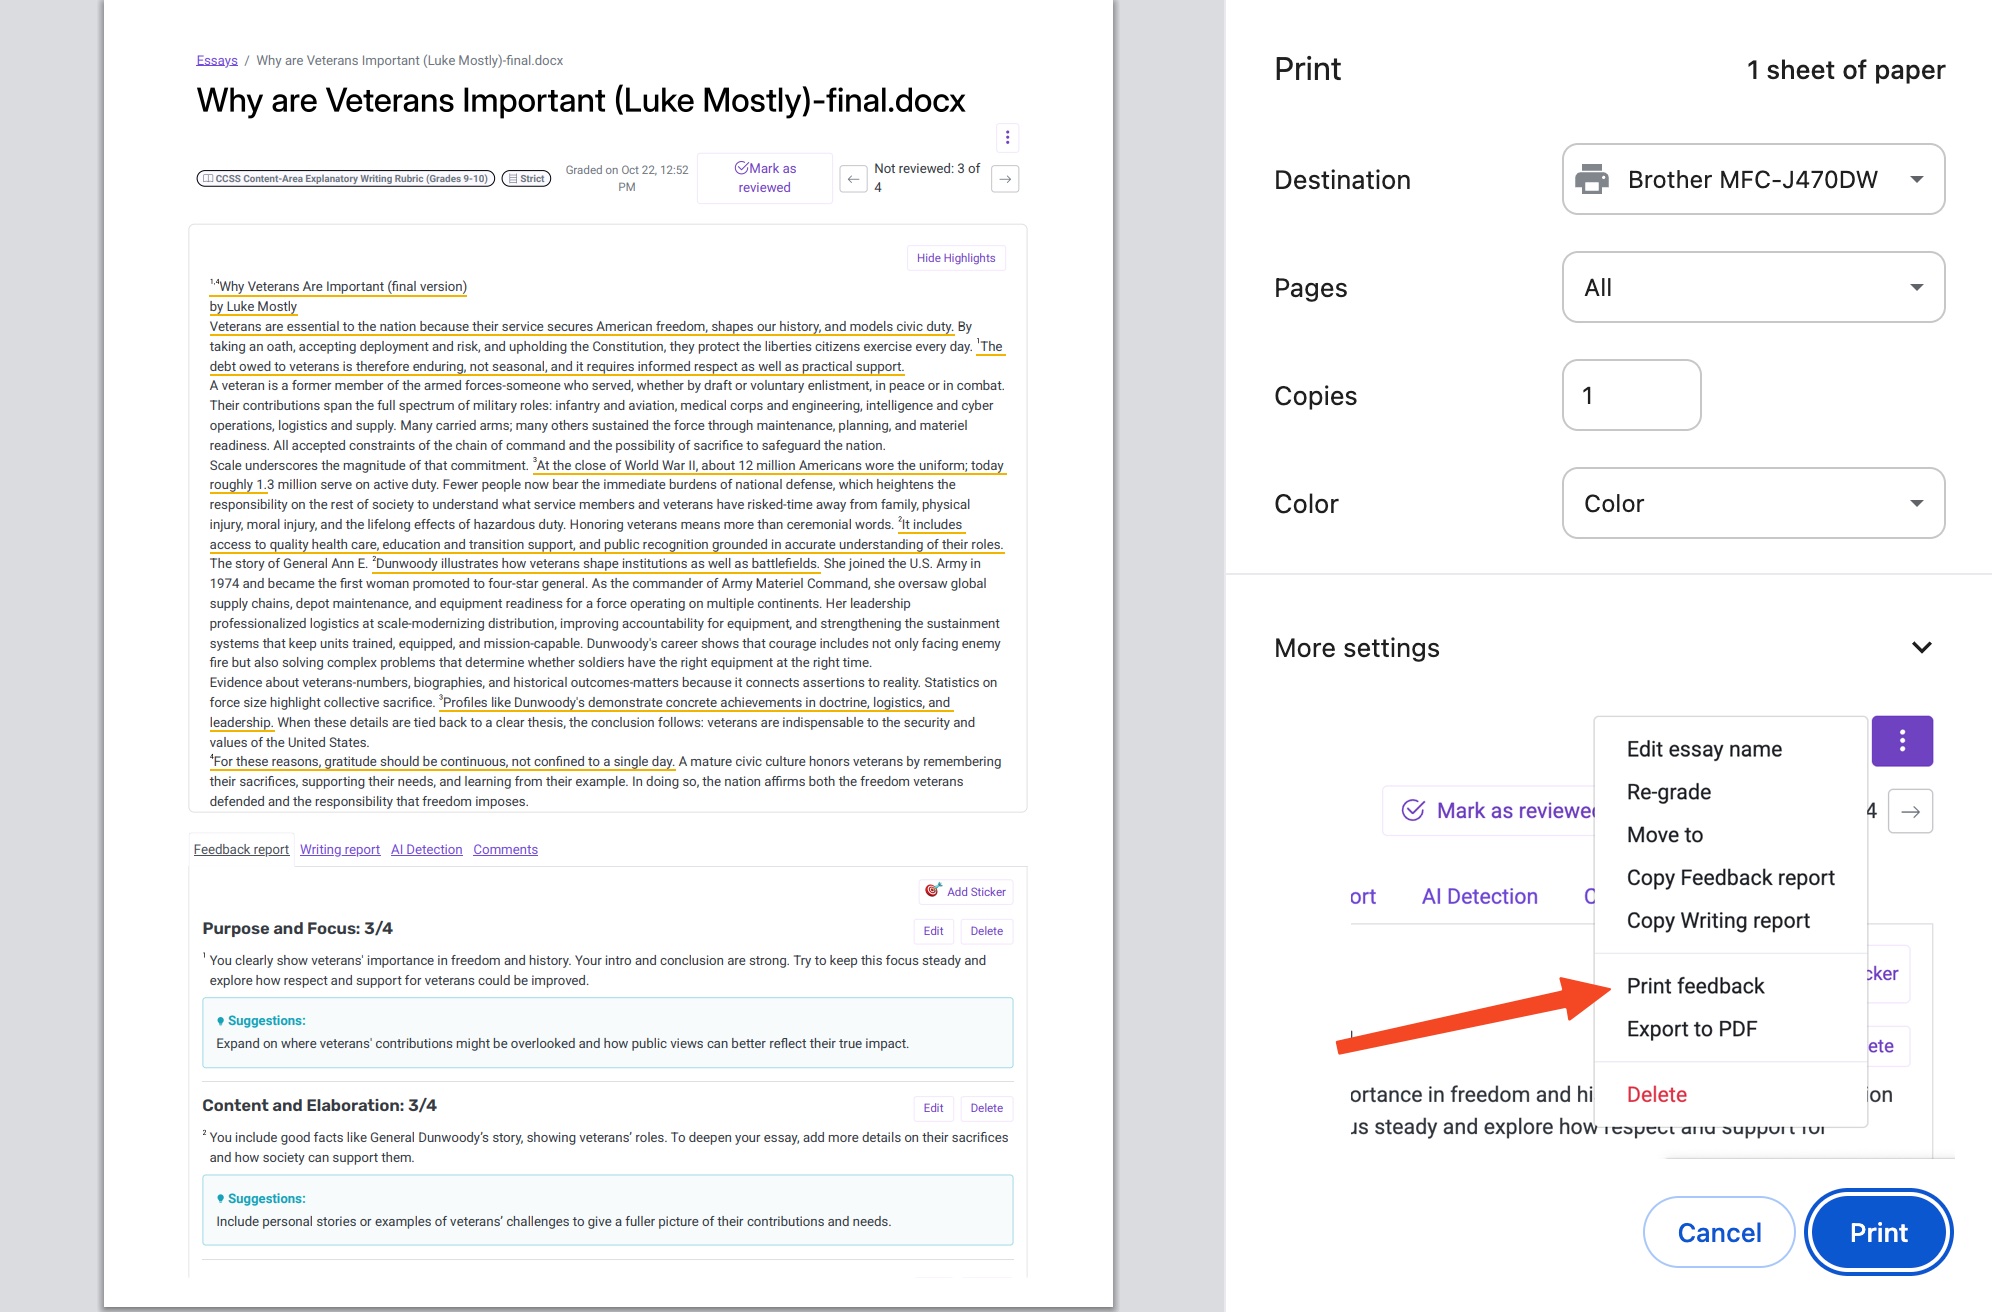Image resolution: width=1992 pixels, height=1312 pixels.
Task: Click the CCSS rubric tag
Action: tap(345, 179)
